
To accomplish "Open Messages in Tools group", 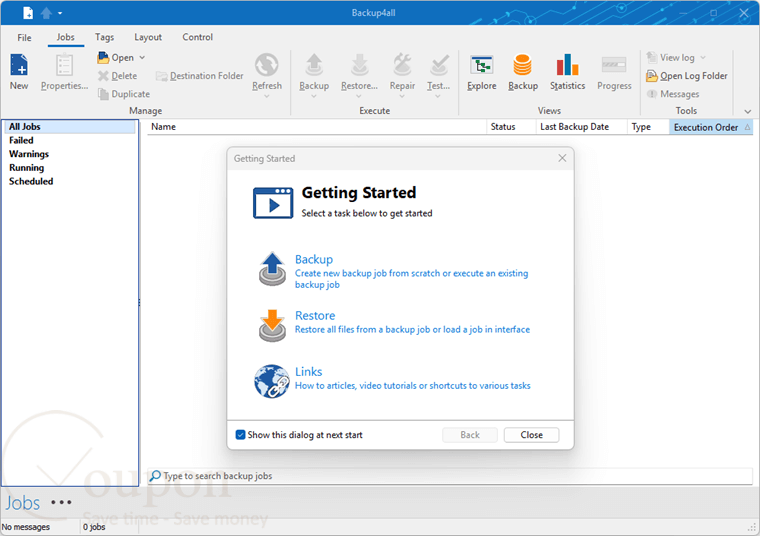I will pos(673,94).
